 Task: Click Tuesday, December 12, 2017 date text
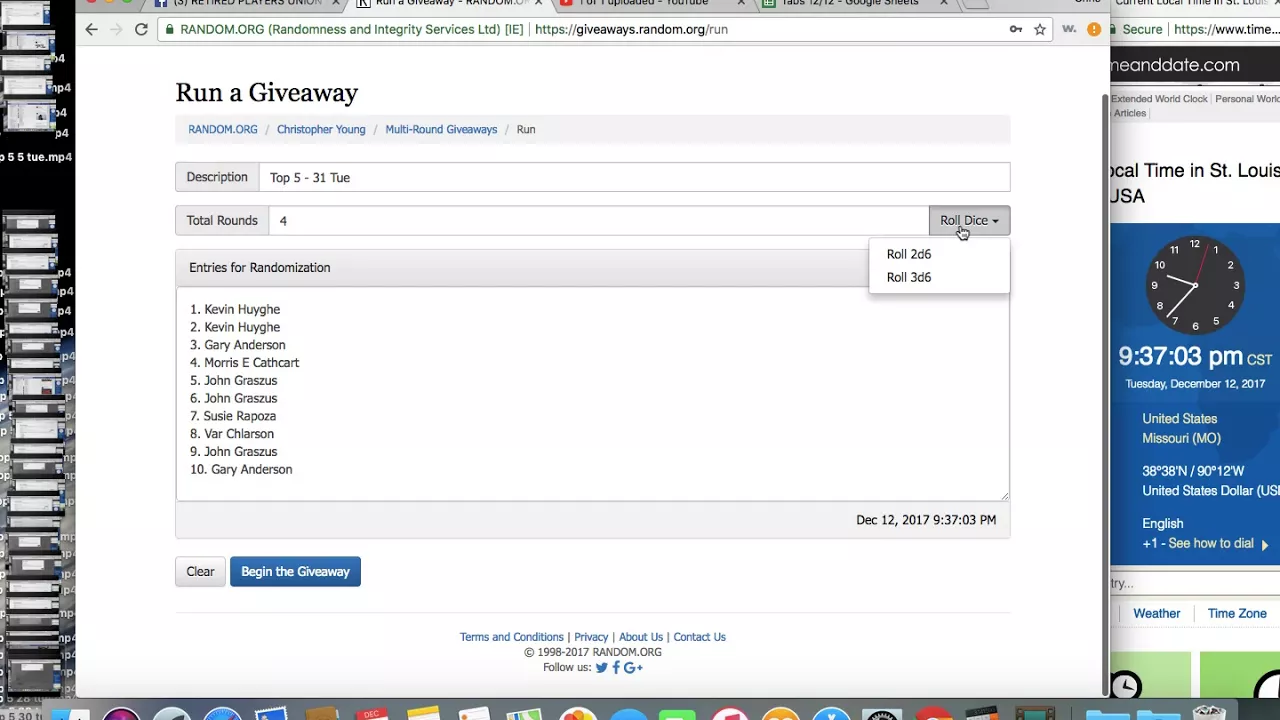pos(1195,384)
